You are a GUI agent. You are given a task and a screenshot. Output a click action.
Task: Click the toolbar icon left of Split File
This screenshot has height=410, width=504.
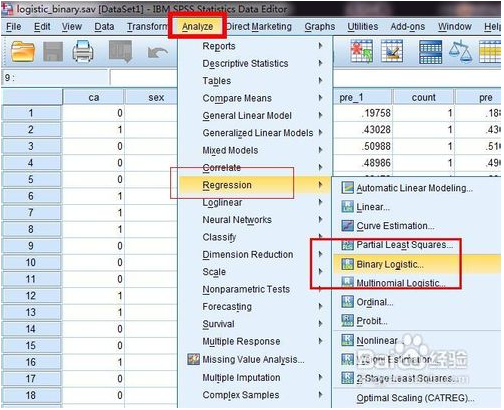point(392,51)
